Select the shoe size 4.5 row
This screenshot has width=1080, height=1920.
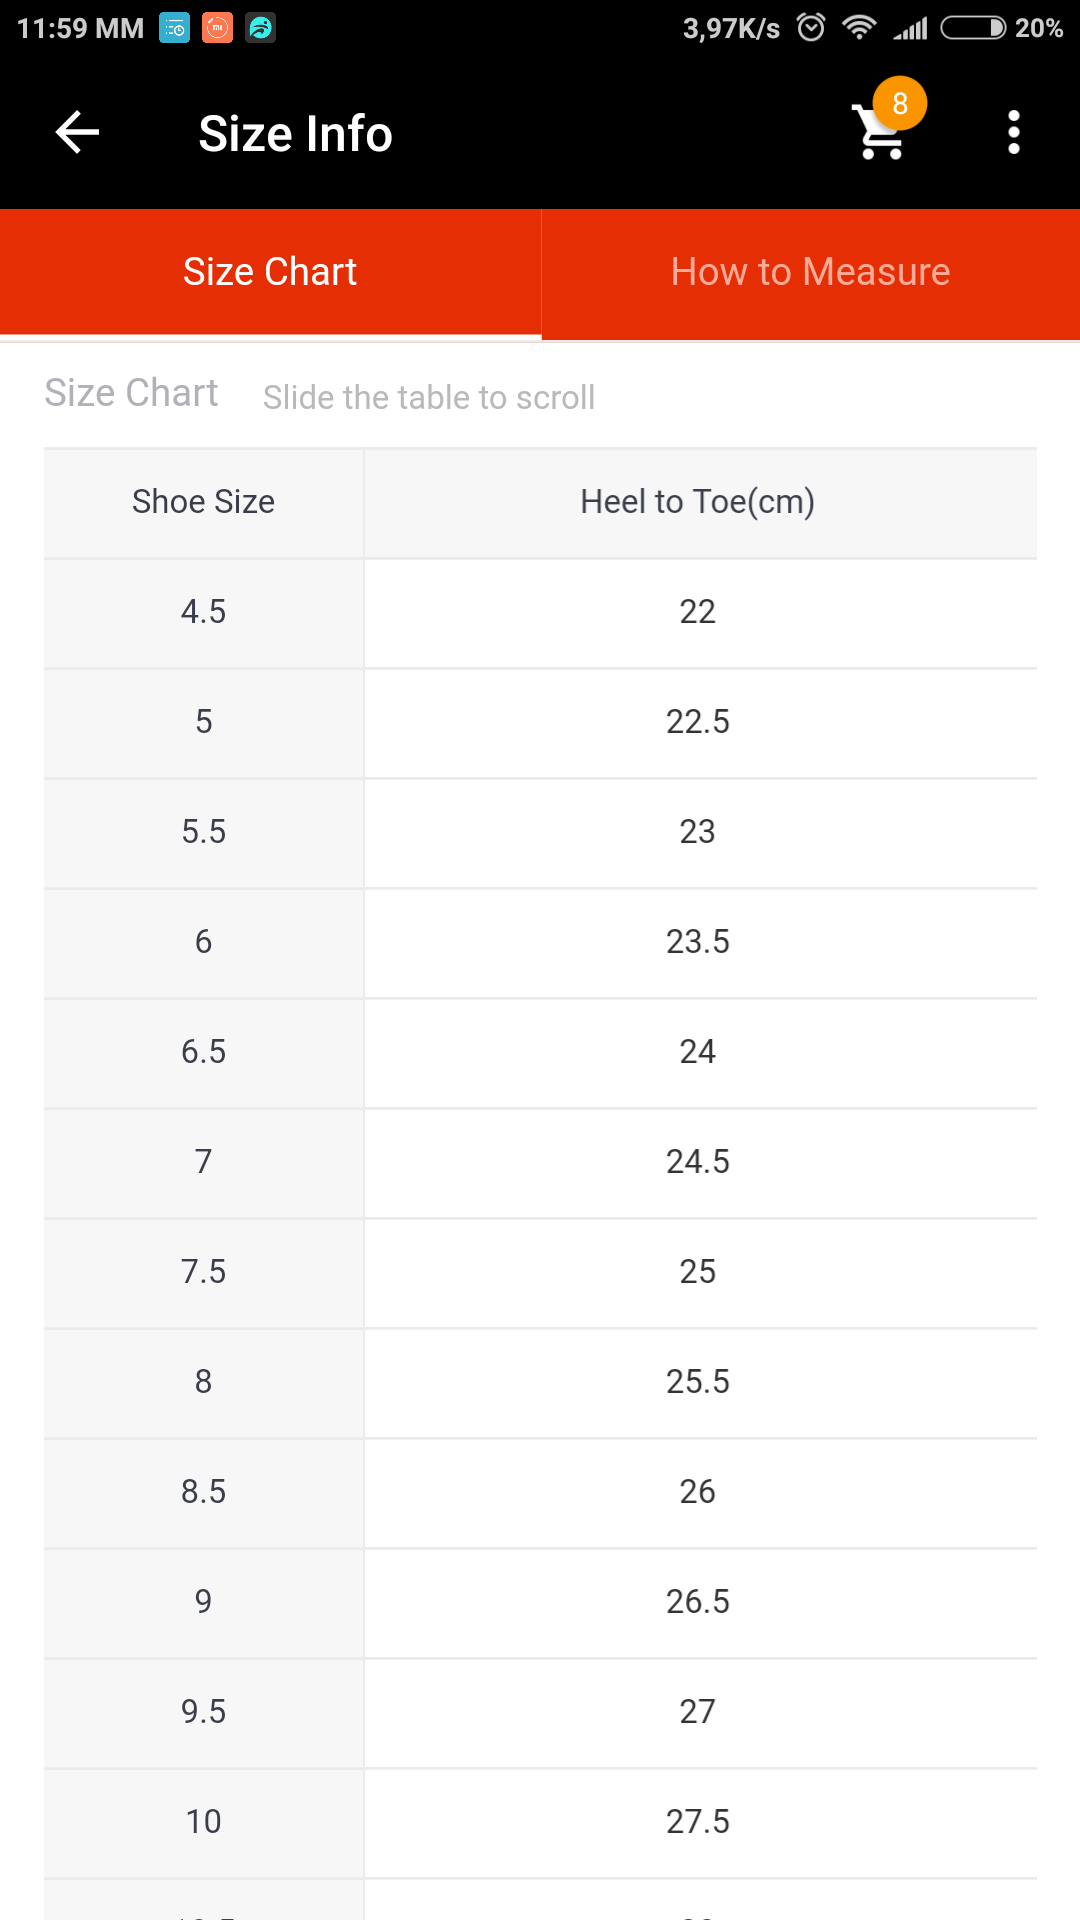tap(203, 612)
